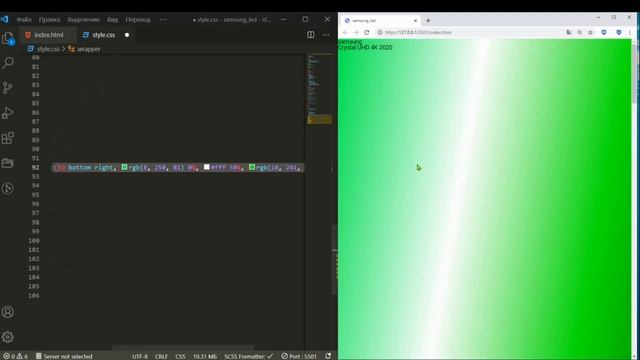640x360 pixels.
Task: Close the samsung_led browser tab
Action: click(415, 20)
